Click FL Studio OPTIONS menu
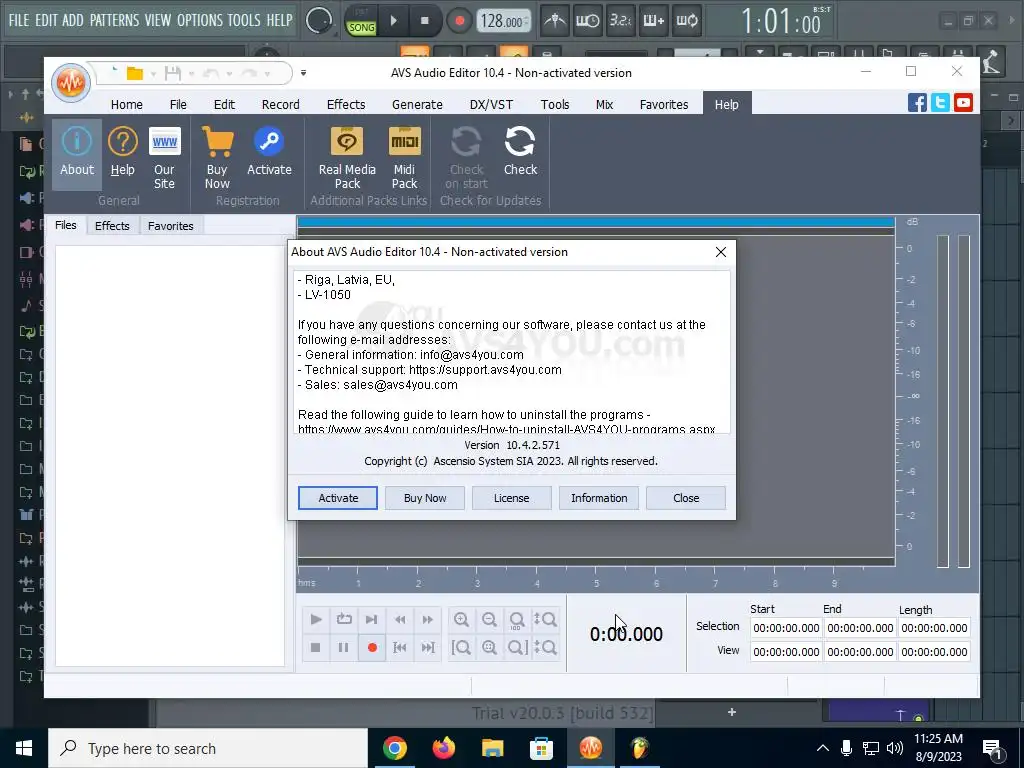The image size is (1024, 768). click(x=200, y=20)
